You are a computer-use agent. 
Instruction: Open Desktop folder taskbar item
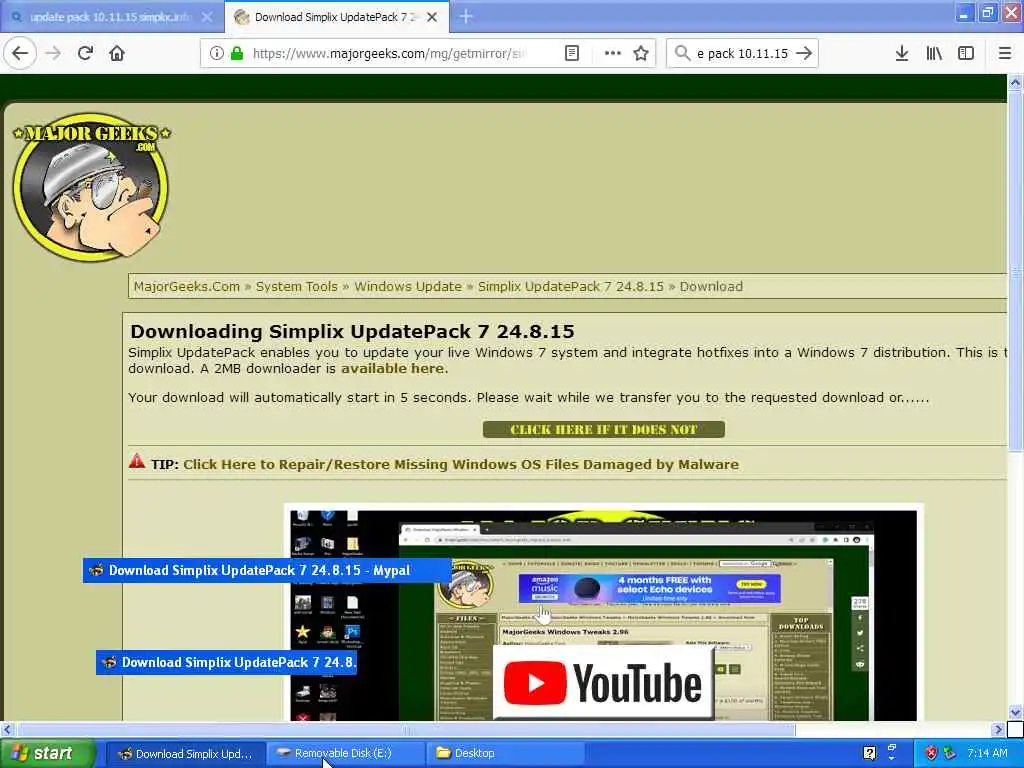(x=505, y=754)
